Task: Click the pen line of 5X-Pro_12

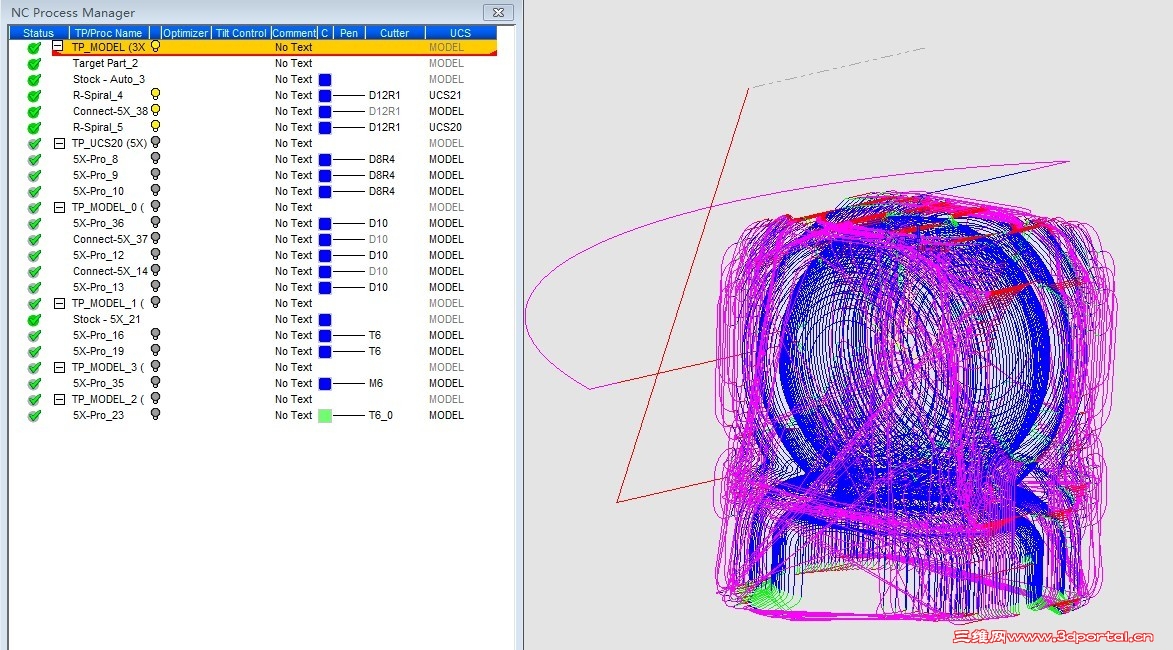Action: pos(349,256)
